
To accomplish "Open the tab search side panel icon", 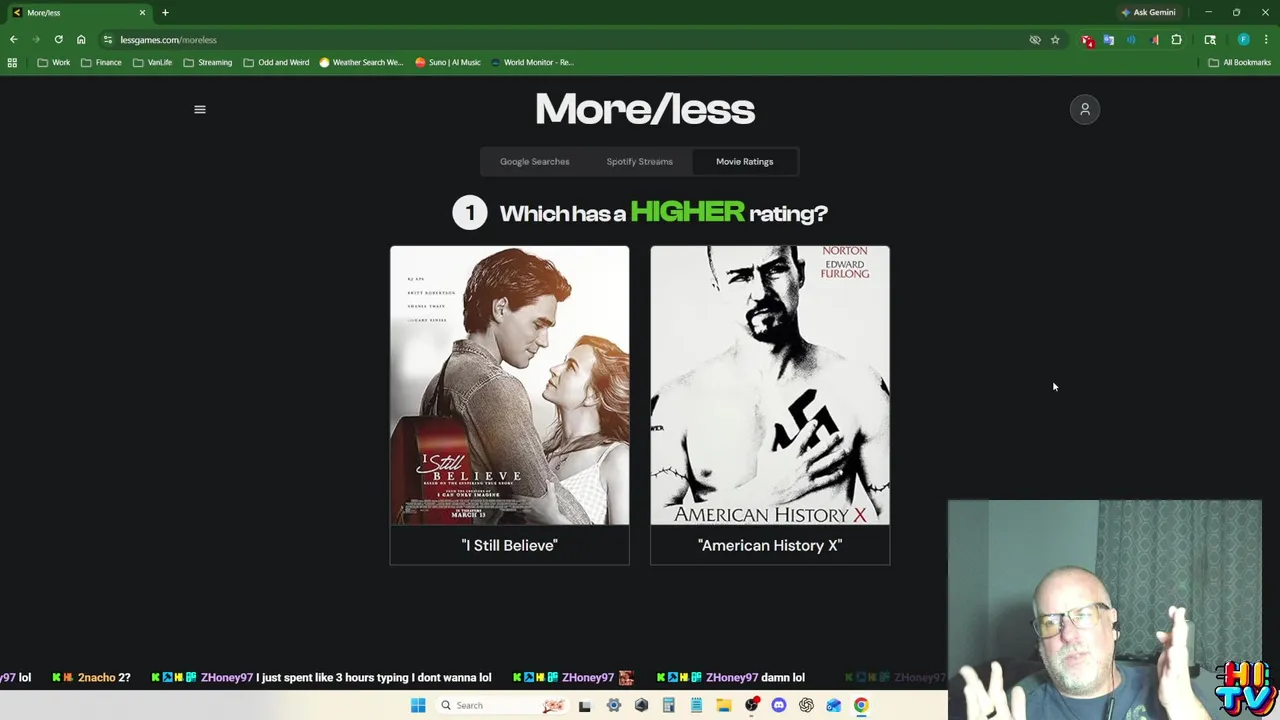I will [1210, 40].
